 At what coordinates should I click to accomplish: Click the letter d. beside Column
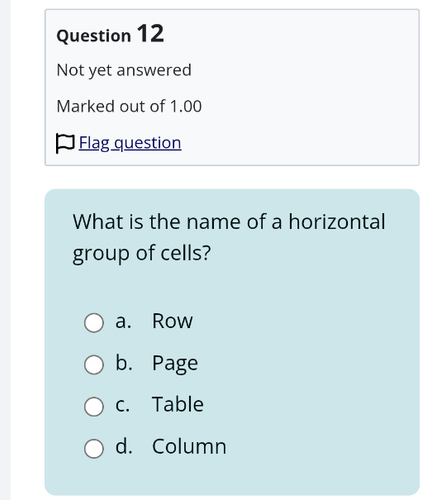tap(124, 446)
